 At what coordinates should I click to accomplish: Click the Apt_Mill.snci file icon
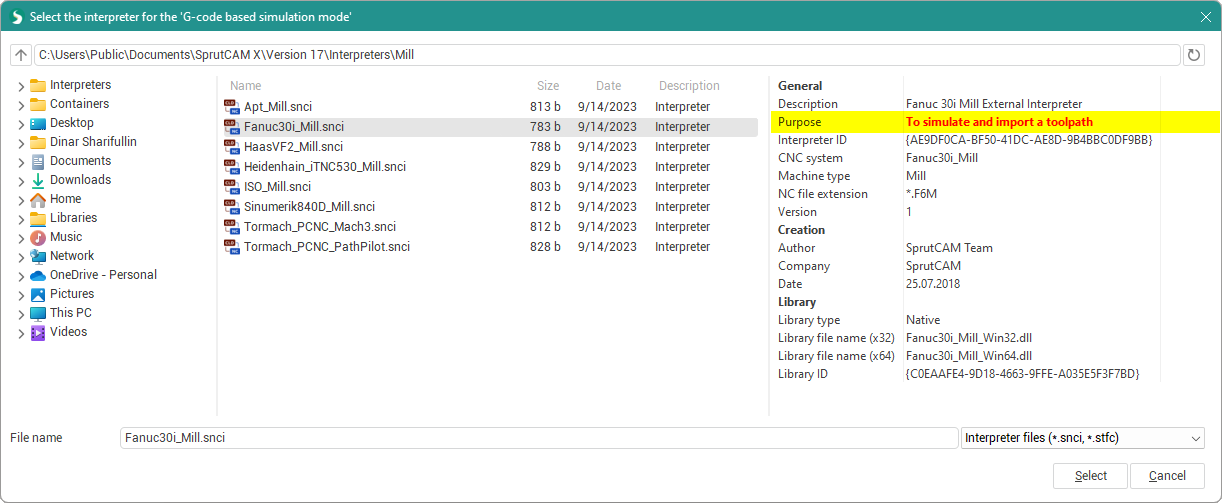(232, 107)
